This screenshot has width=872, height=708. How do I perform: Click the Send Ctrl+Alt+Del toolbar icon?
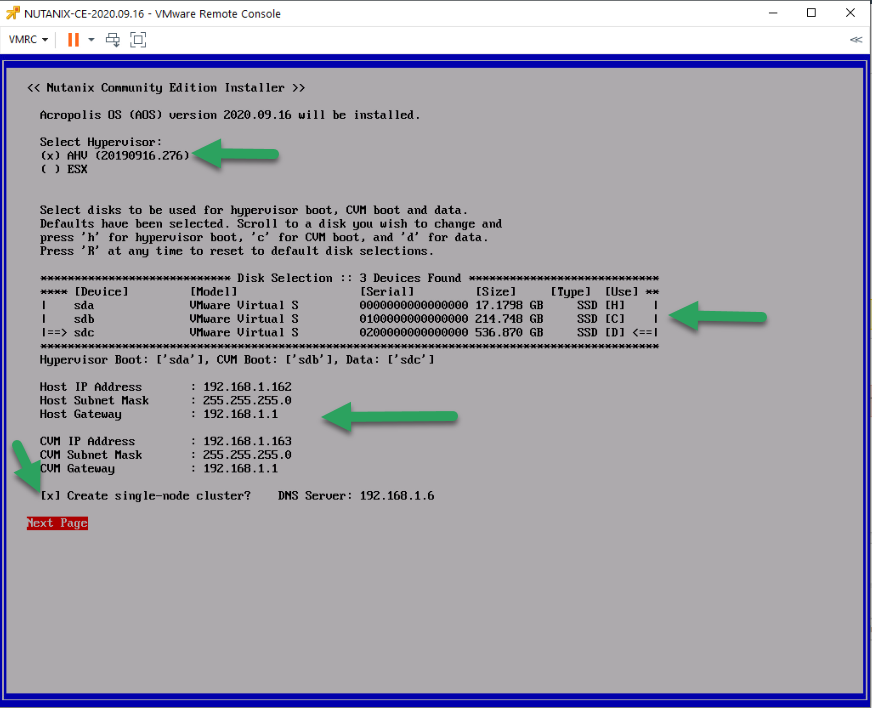click(113, 39)
